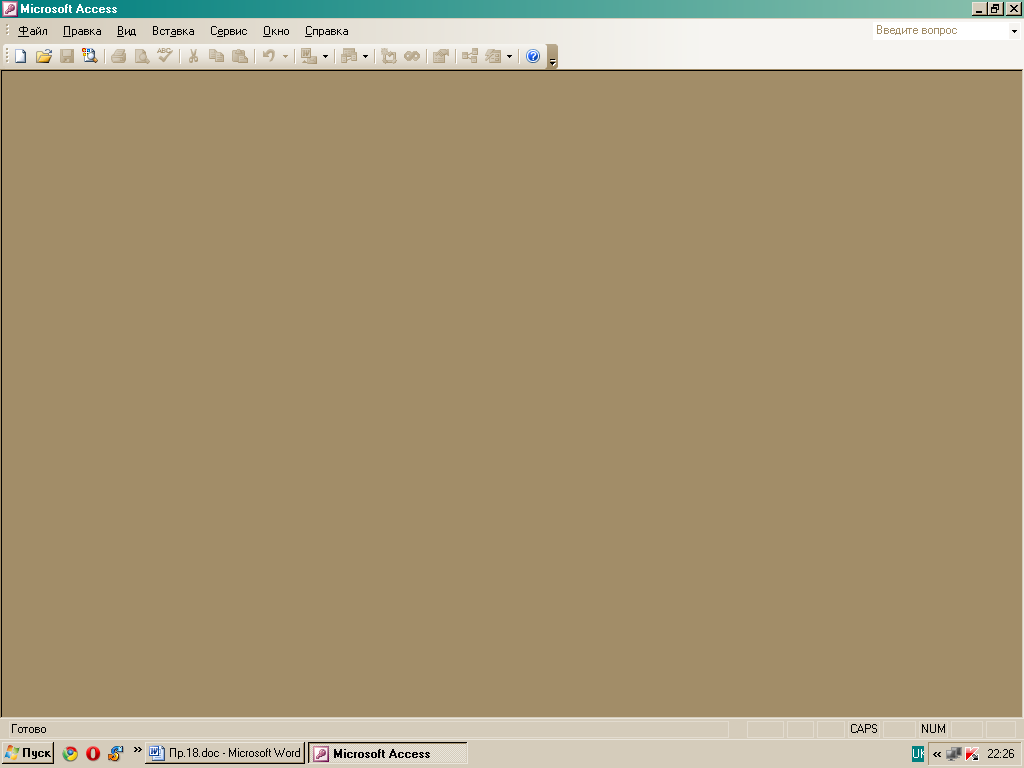
Task: Click the Print icon
Action: [x=118, y=56]
